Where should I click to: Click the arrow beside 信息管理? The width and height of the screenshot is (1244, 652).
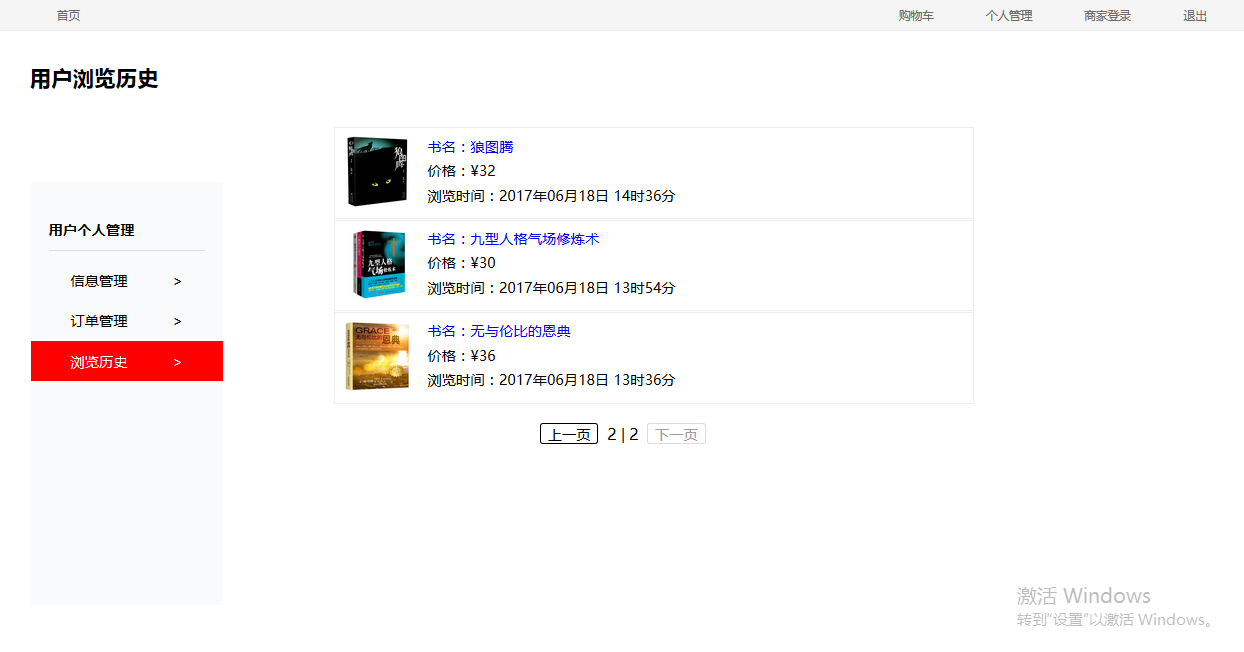coord(178,281)
